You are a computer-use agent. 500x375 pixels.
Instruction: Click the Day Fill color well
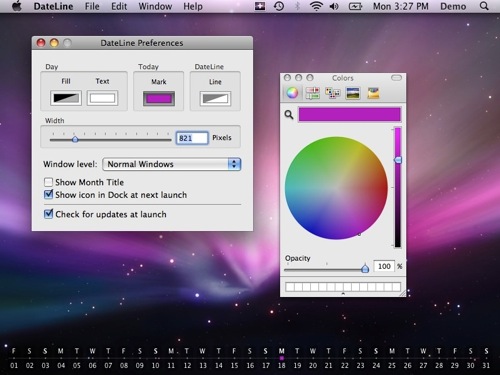click(x=66, y=98)
